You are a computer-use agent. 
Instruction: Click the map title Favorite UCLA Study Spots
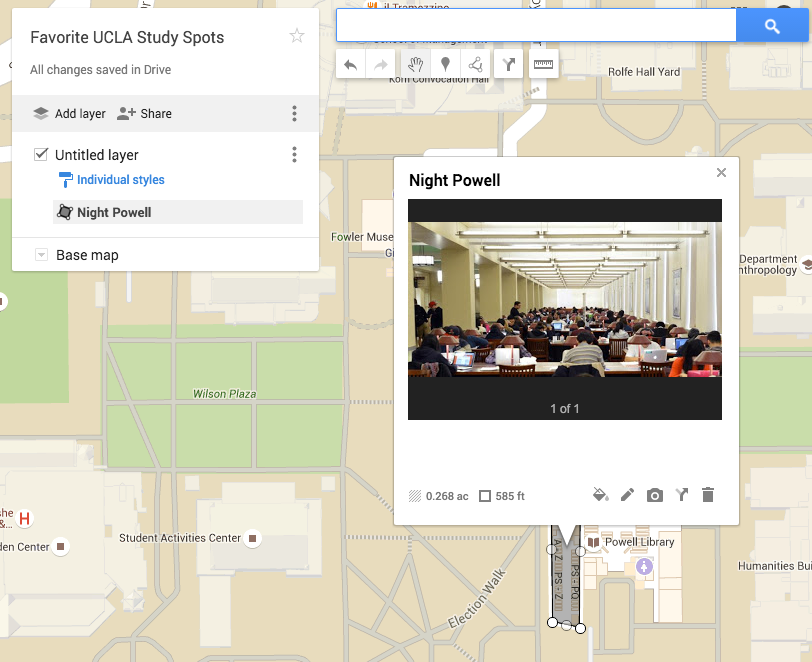(x=127, y=37)
